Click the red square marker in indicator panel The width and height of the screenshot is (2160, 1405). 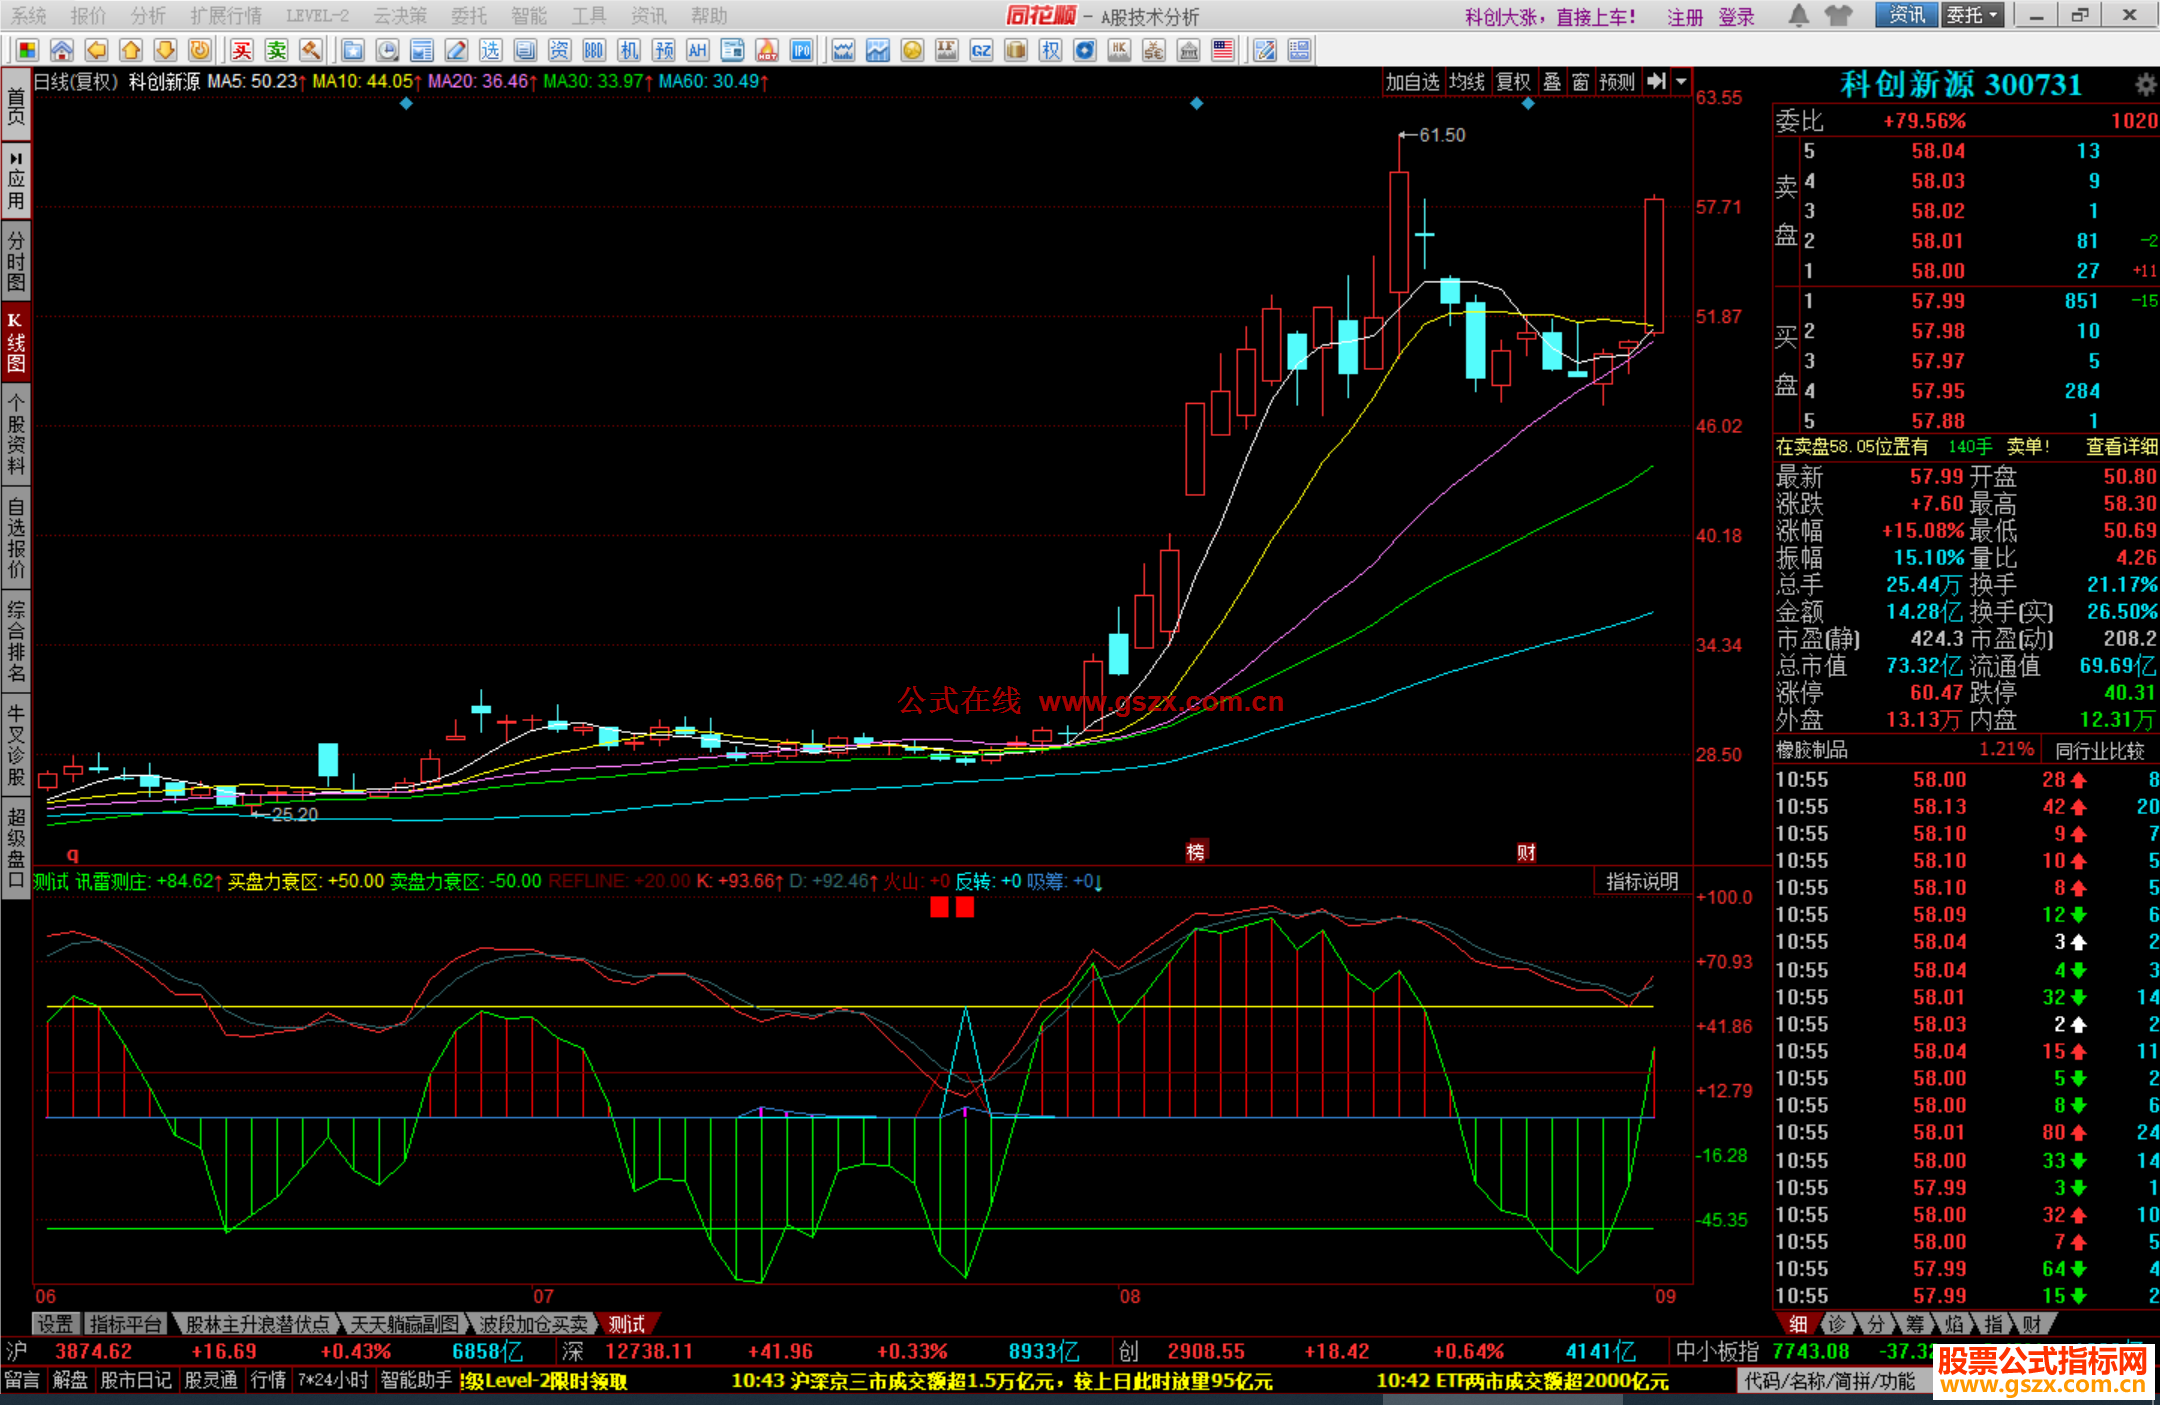pyautogui.click(x=939, y=907)
